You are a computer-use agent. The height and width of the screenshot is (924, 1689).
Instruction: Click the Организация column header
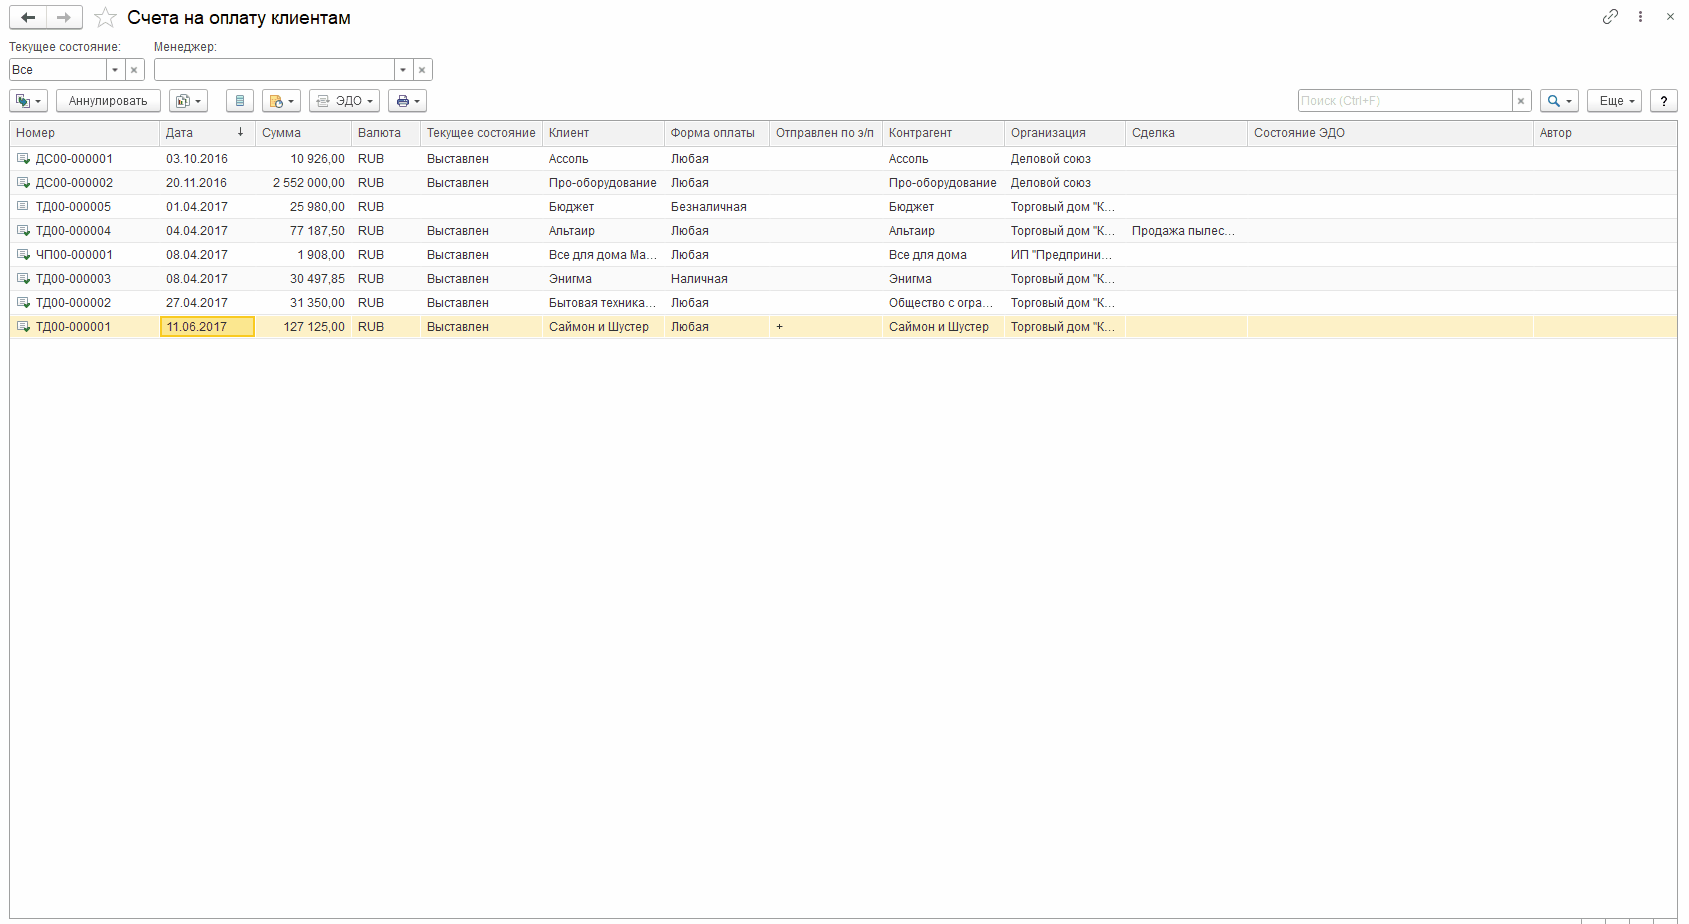coord(1065,133)
